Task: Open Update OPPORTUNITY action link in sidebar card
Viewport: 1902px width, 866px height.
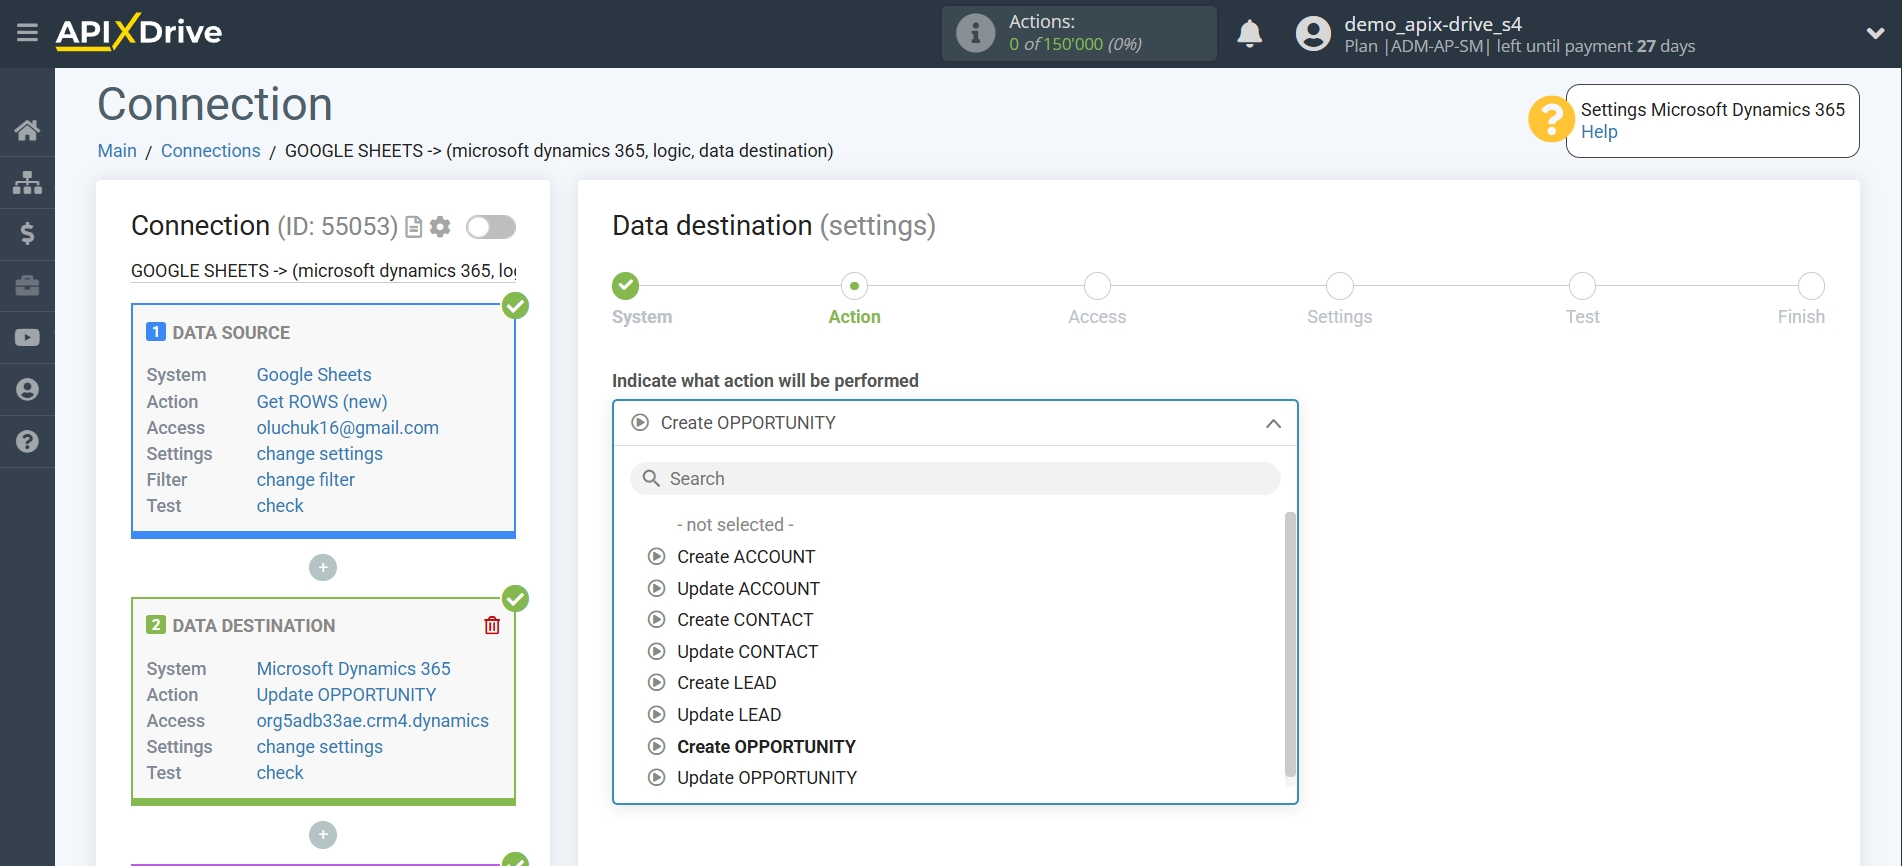Action: pos(347,695)
